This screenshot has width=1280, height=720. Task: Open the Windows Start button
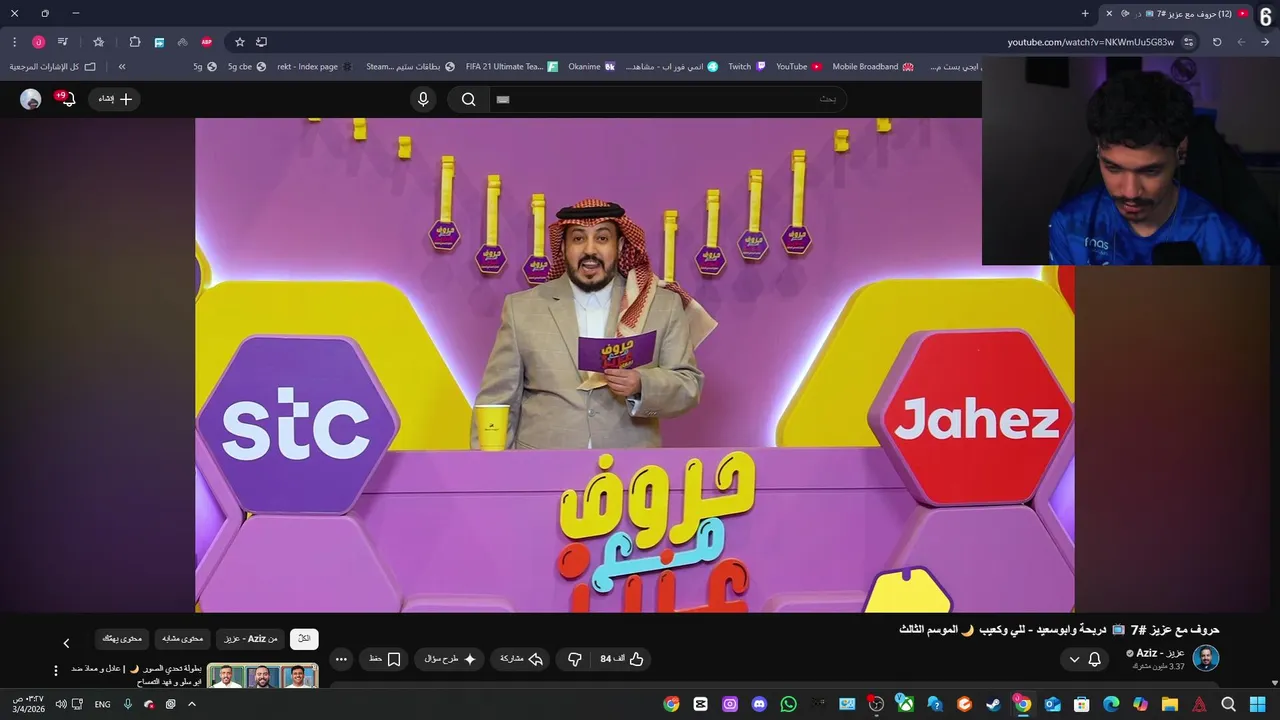click(1257, 704)
